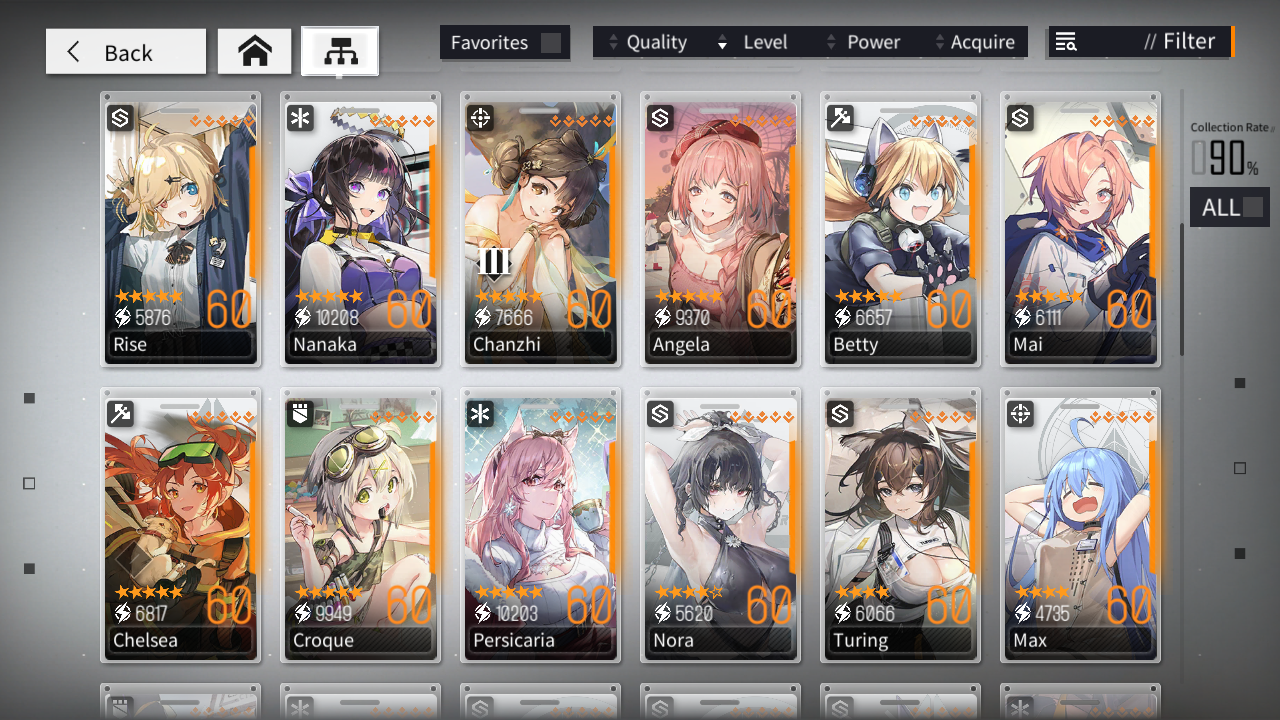Toggle the Favorites checkbox
The image size is (1280, 720).
pyautogui.click(x=551, y=43)
